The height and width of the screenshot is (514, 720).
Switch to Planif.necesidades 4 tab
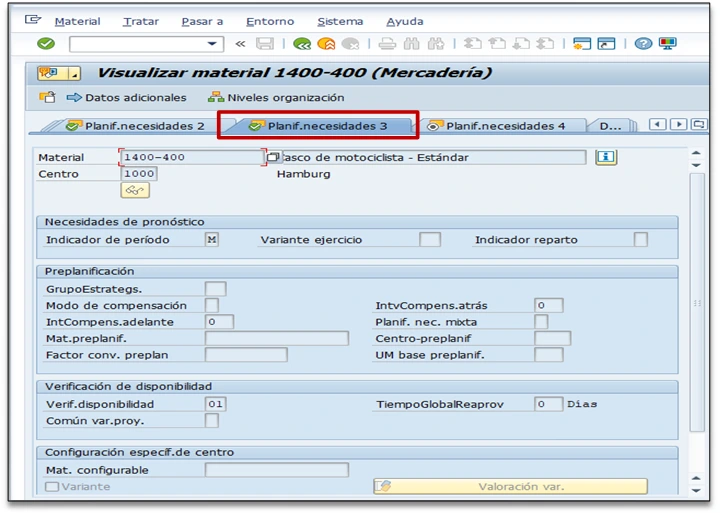505,126
